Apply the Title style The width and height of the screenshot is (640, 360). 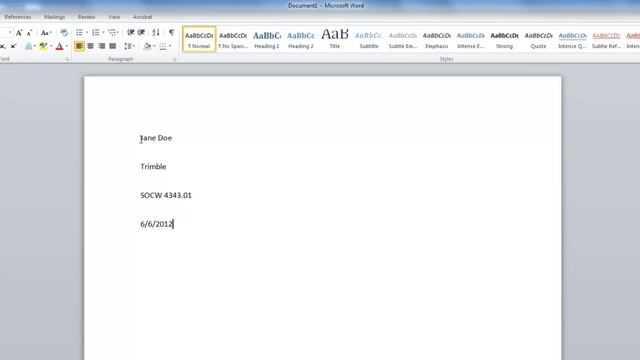pyautogui.click(x=335, y=39)
